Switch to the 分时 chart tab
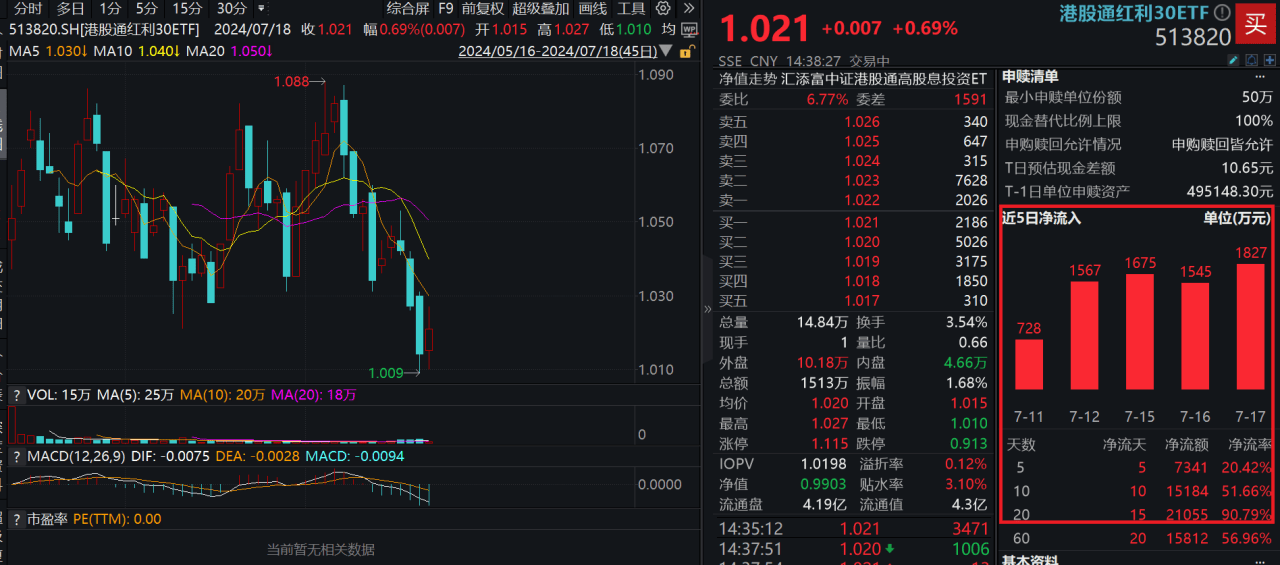Screen dimensions: 1280x565 coord(29,8)
